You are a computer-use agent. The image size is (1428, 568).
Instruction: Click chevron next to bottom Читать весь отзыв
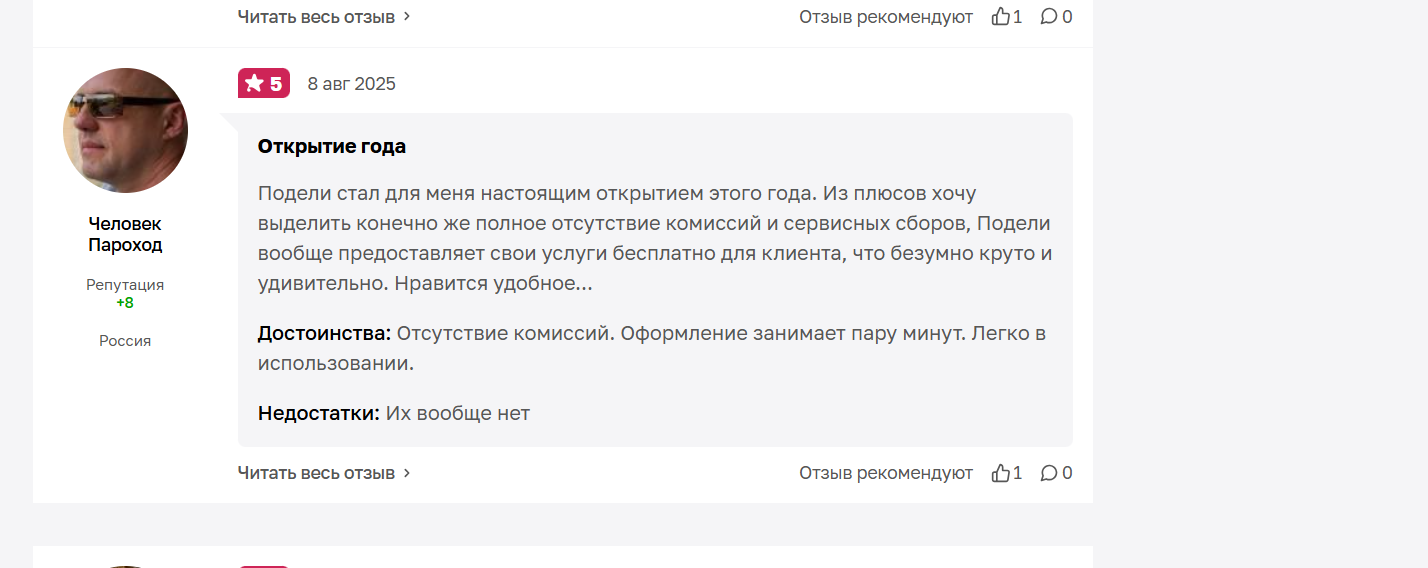tap(407, 473)
